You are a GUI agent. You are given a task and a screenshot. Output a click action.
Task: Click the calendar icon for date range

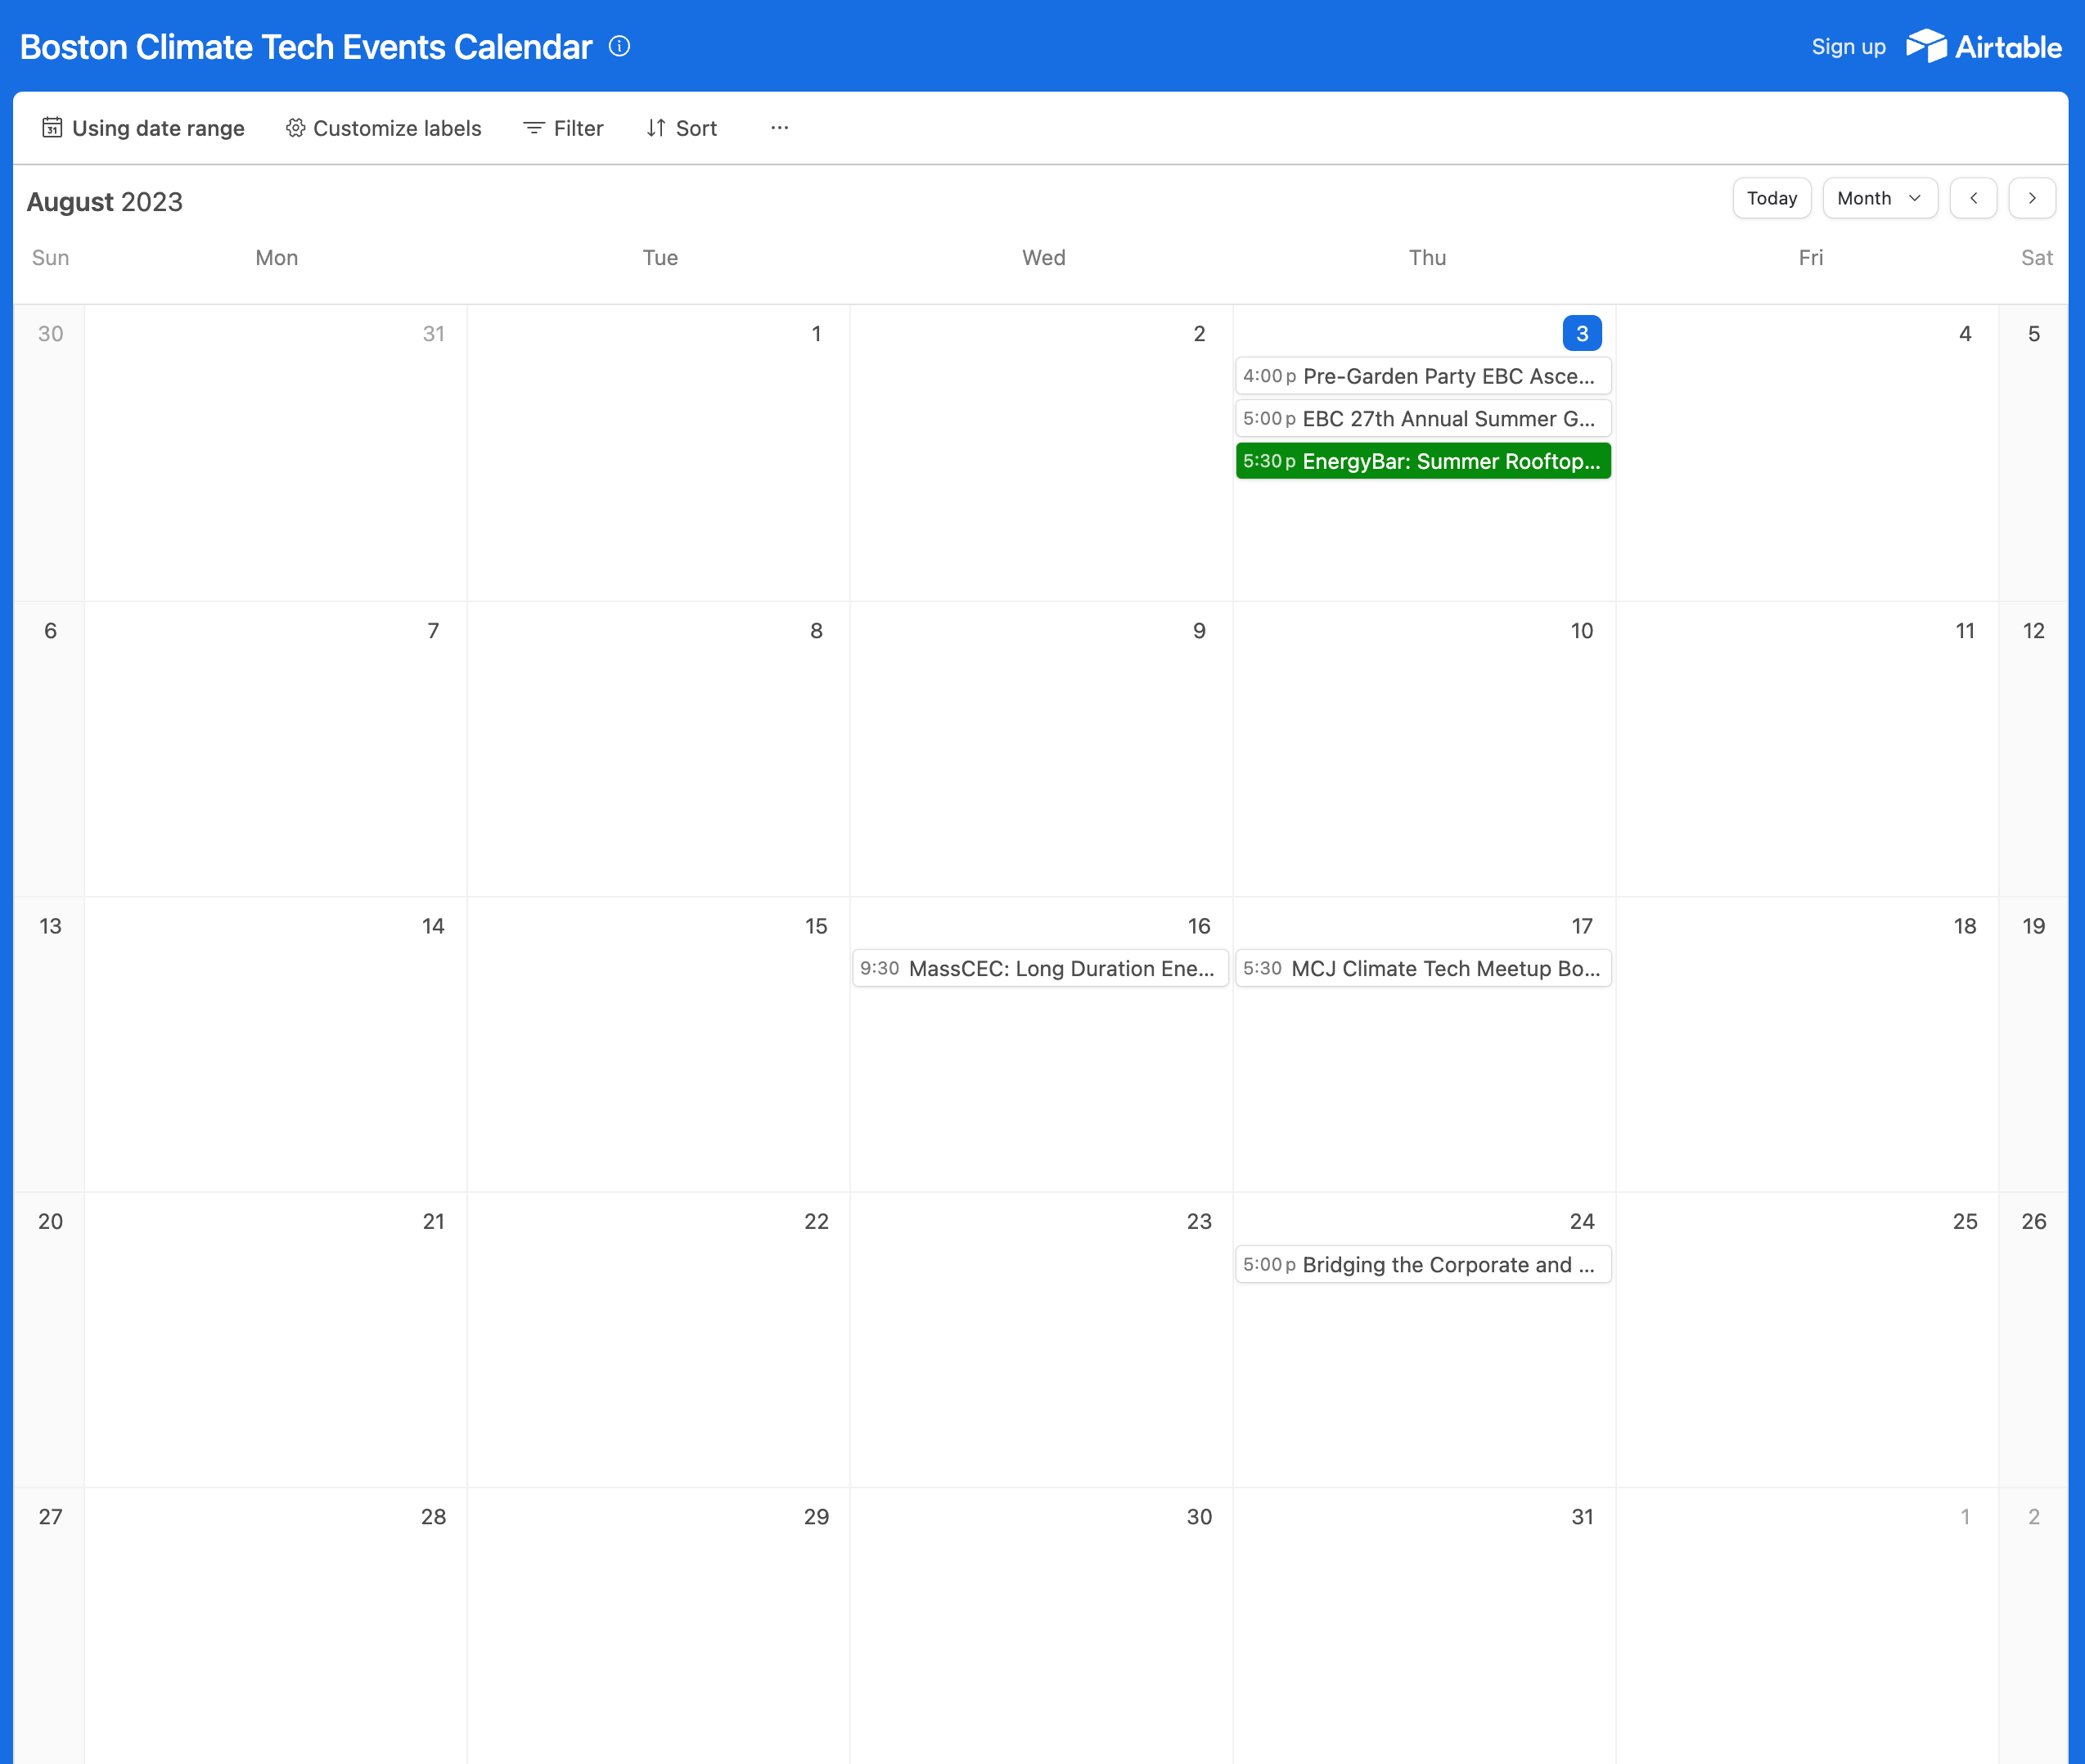point(52,128)
